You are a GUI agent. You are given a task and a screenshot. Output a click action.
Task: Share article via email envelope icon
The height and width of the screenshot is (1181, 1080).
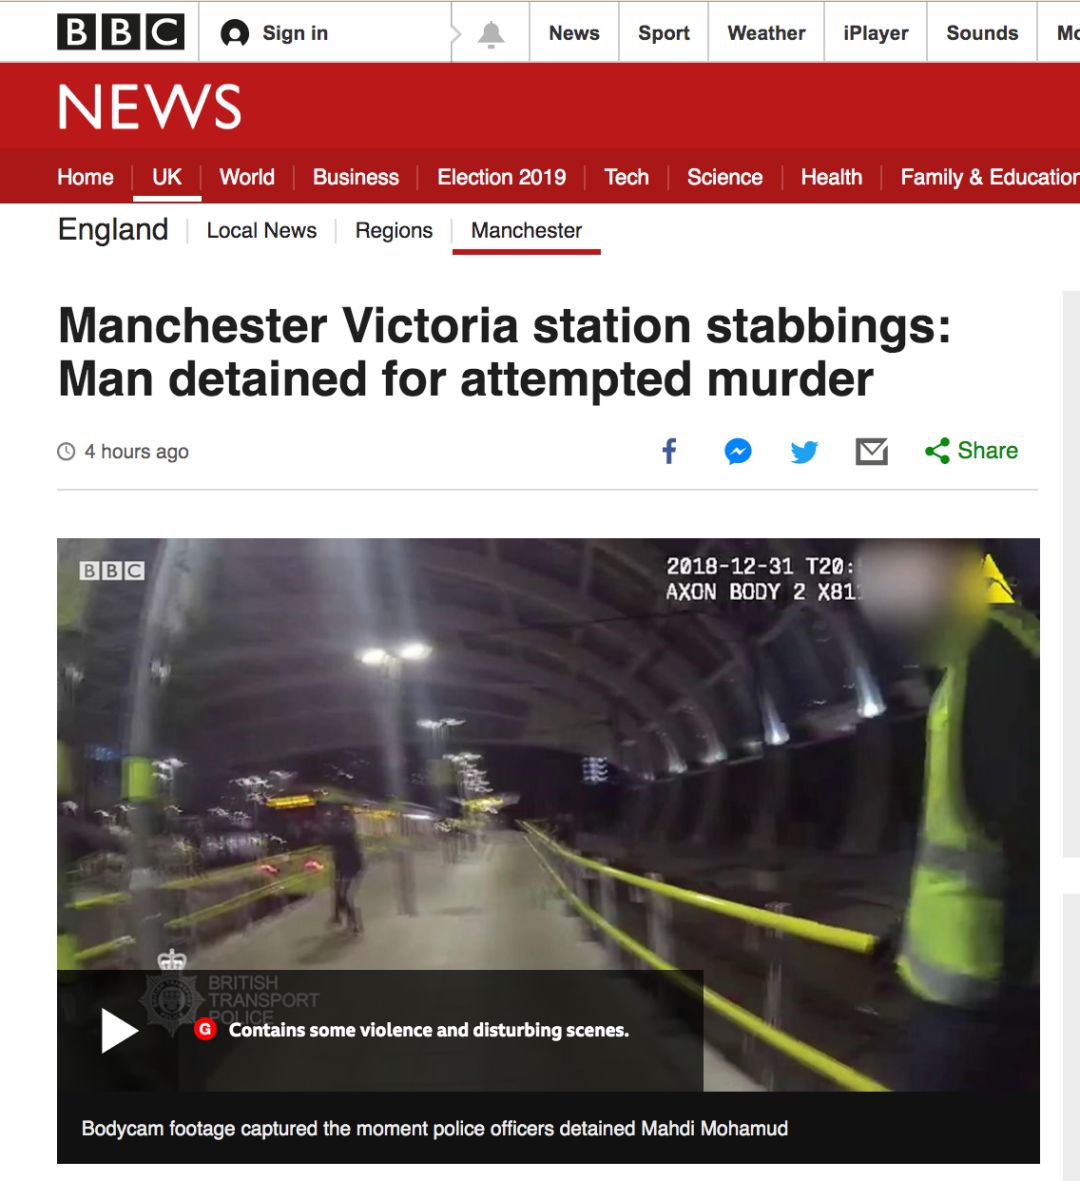pyautogui.click(x=871, y=451)
